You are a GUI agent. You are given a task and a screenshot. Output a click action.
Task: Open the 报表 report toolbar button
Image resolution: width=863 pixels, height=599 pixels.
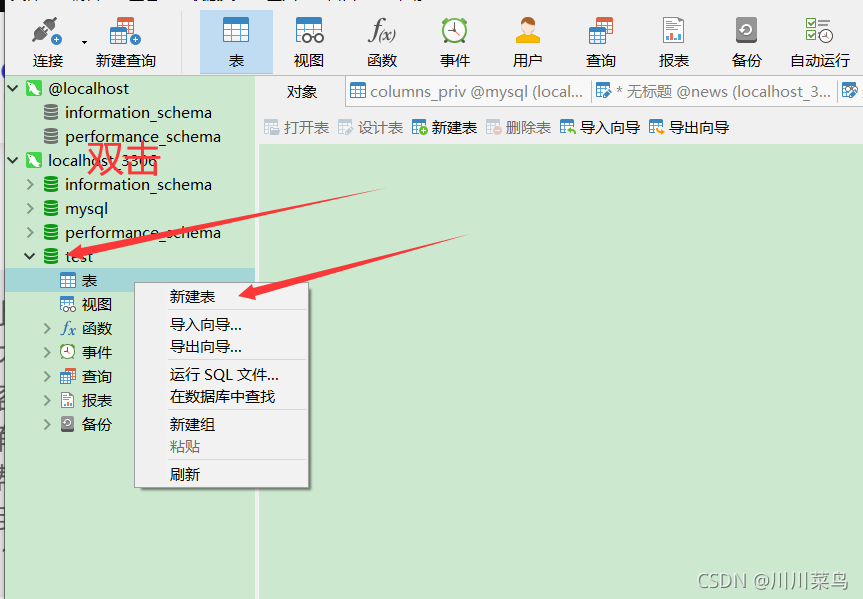coord(674,42)
